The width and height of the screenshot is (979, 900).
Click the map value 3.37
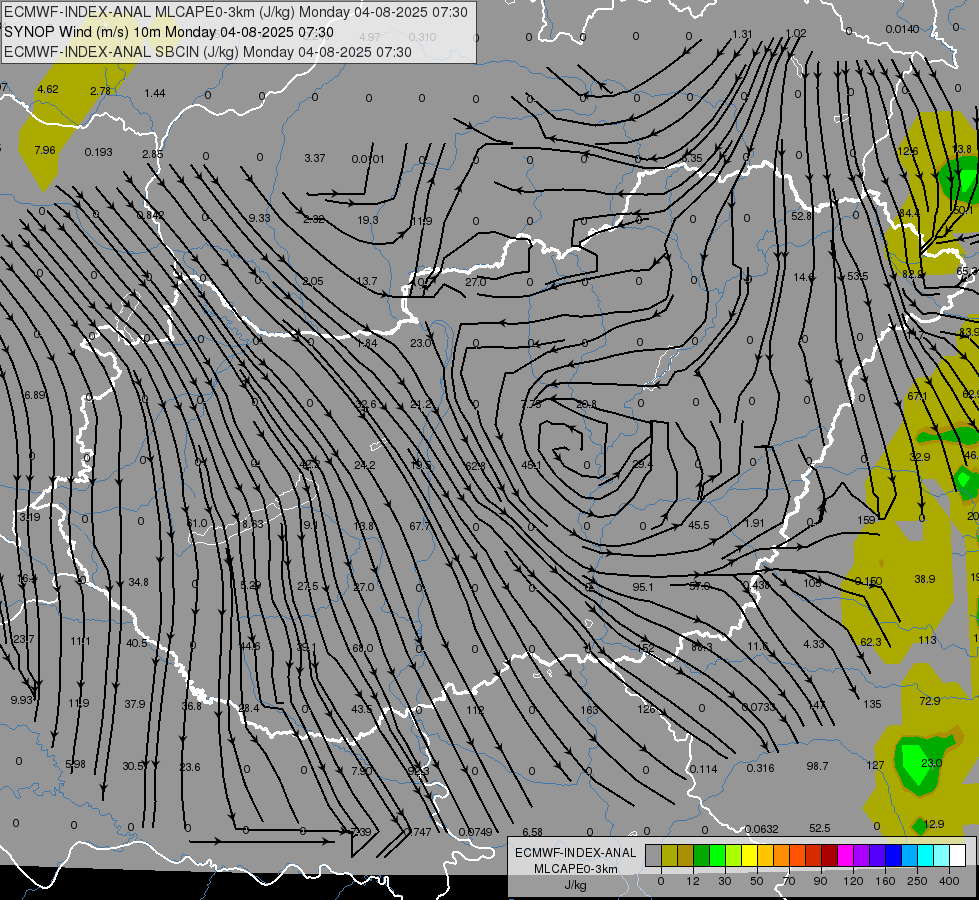315,159
